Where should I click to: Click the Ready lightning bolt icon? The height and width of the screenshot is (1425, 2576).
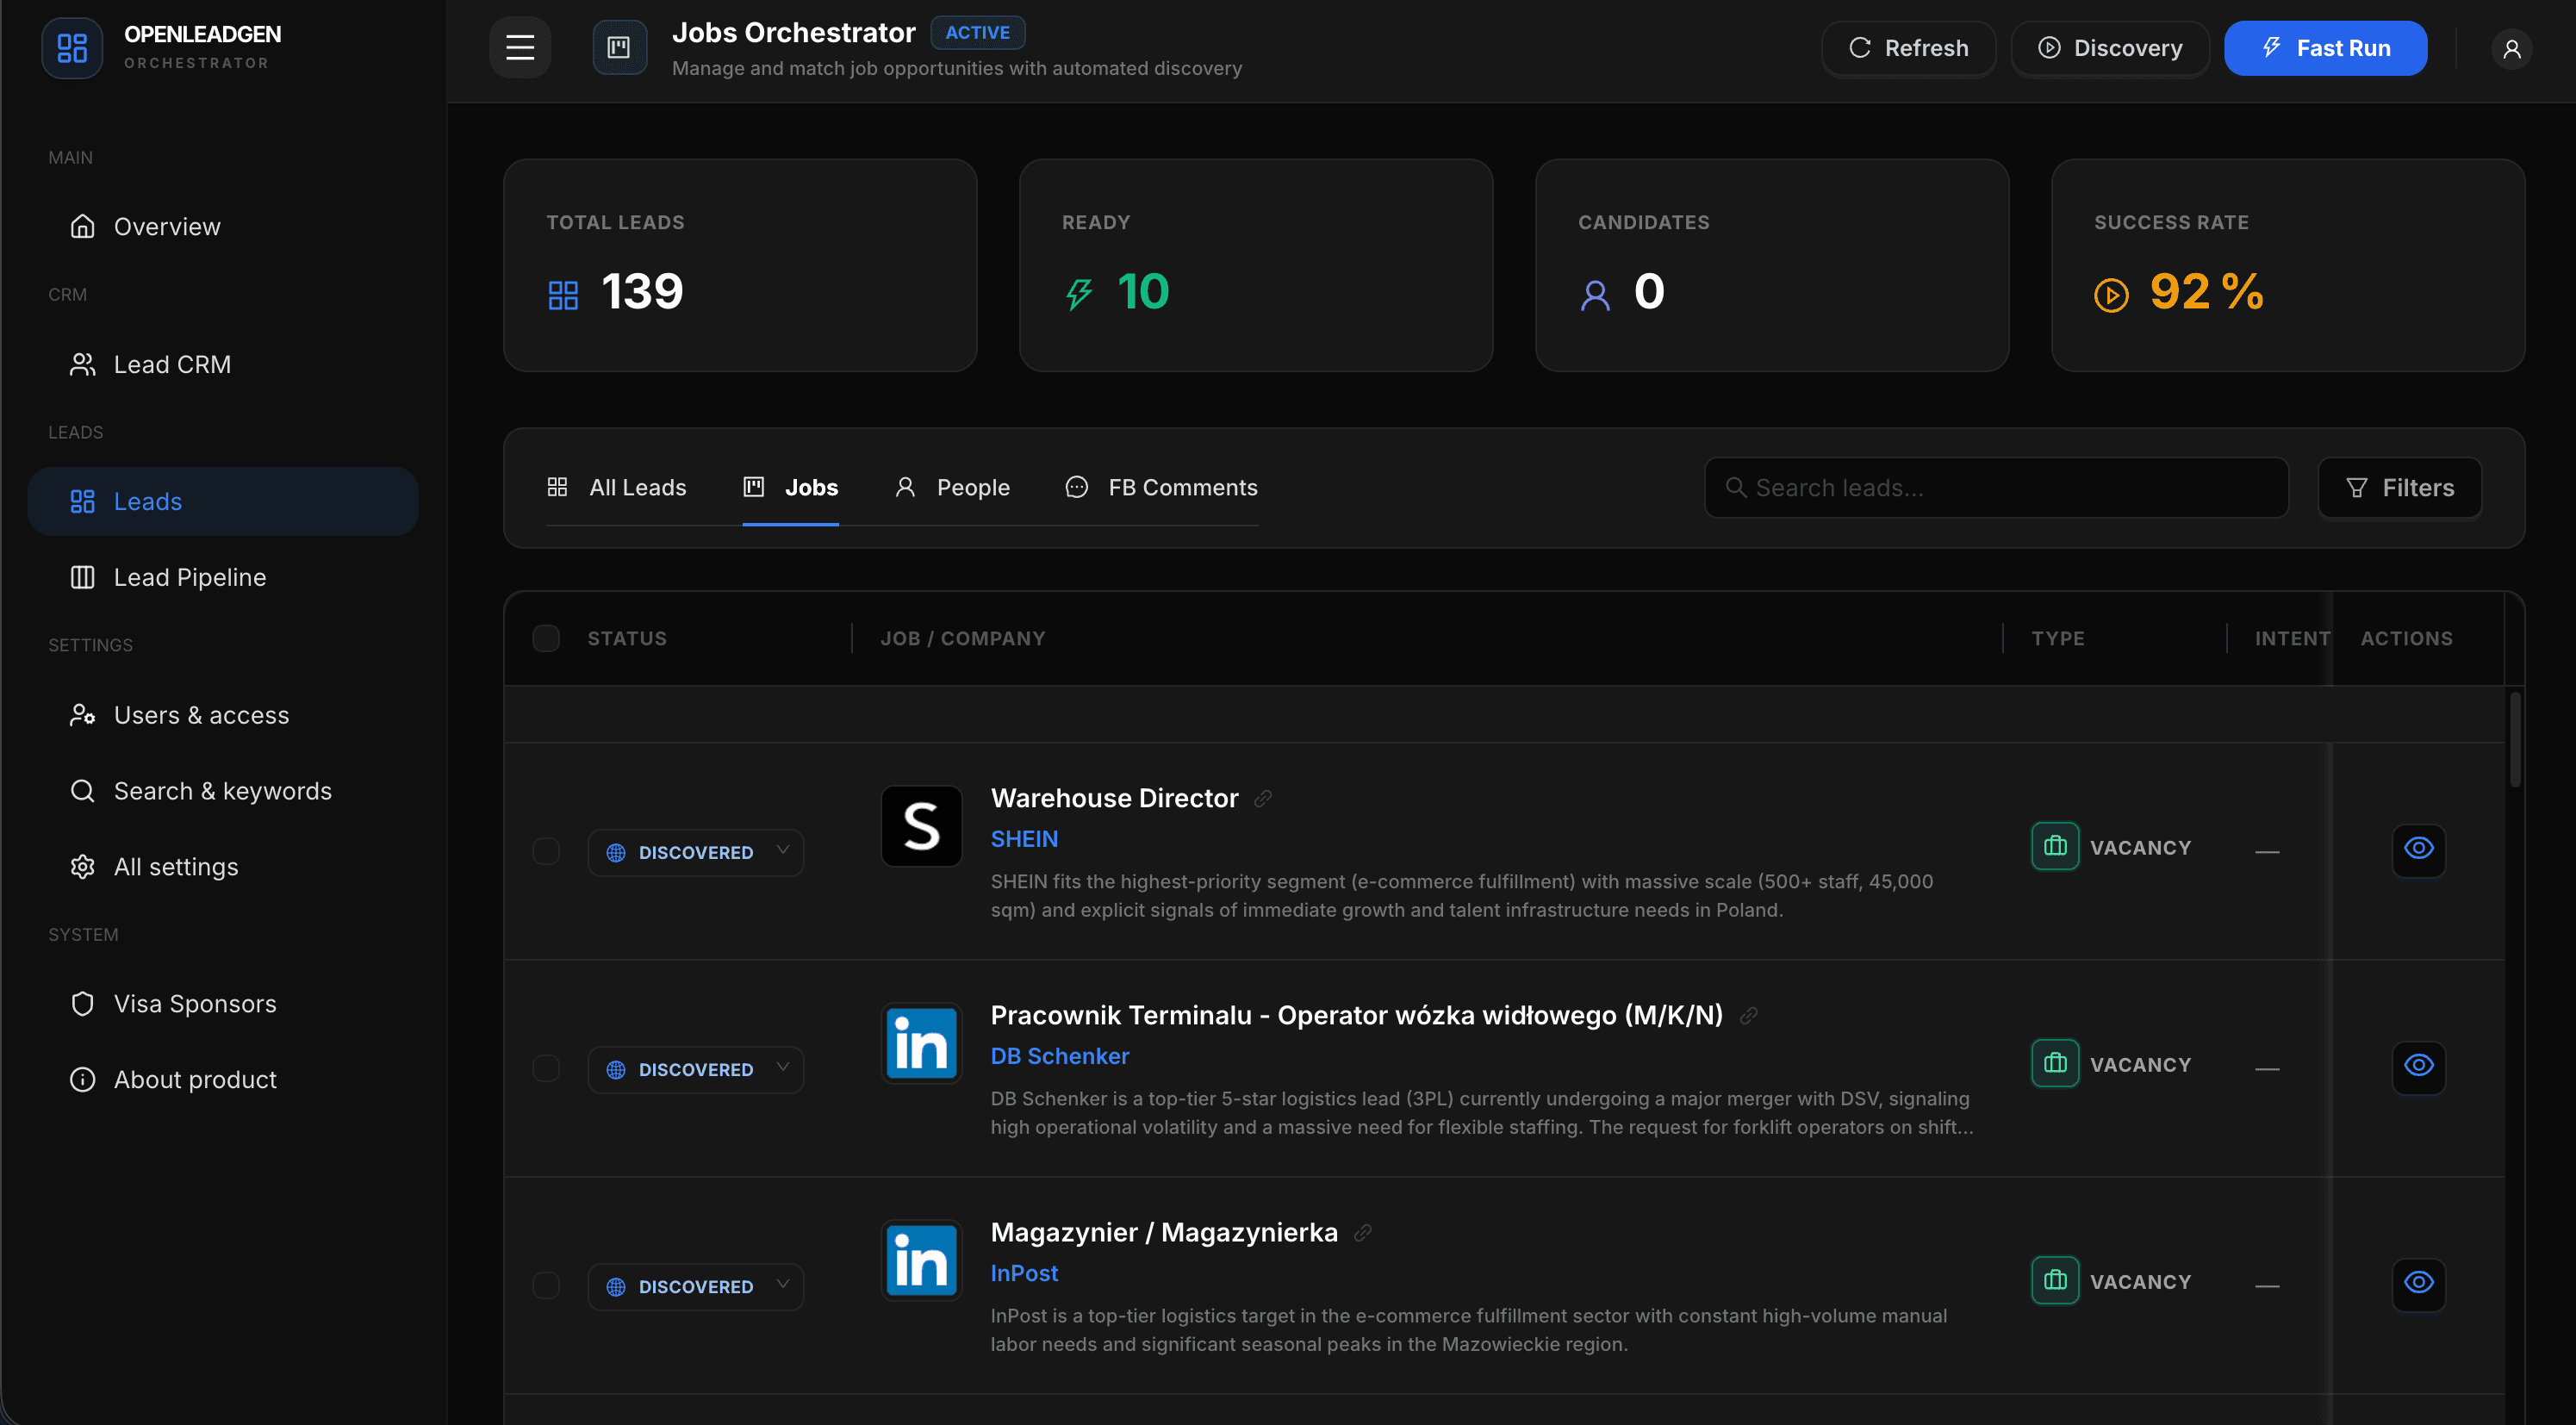[x=1079, y=294]
